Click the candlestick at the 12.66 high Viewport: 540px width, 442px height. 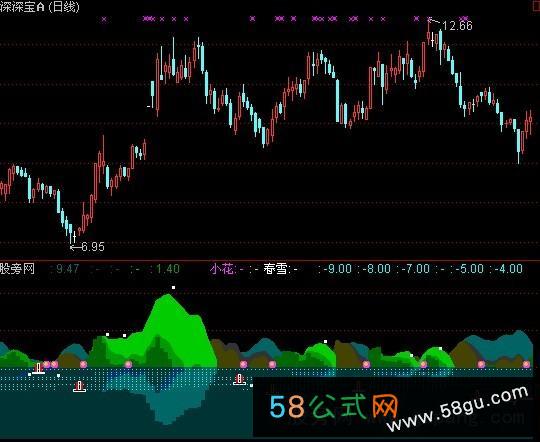(x=429, y=32)
